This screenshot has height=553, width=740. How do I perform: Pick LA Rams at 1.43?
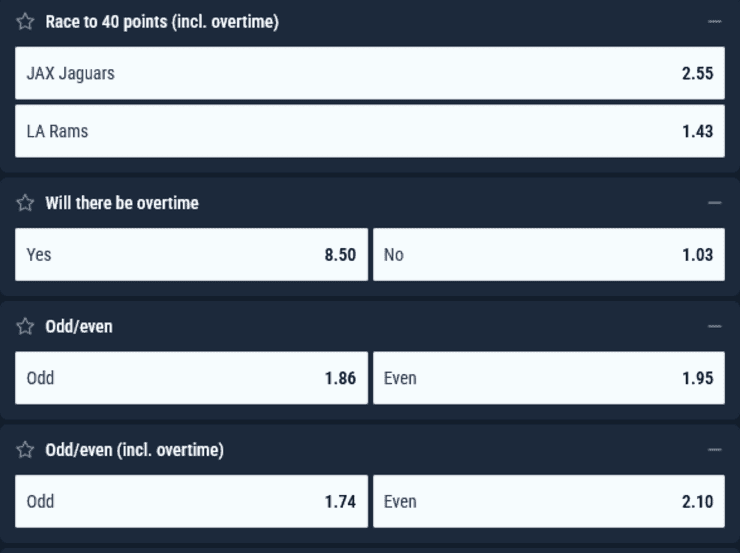point(370,131)
